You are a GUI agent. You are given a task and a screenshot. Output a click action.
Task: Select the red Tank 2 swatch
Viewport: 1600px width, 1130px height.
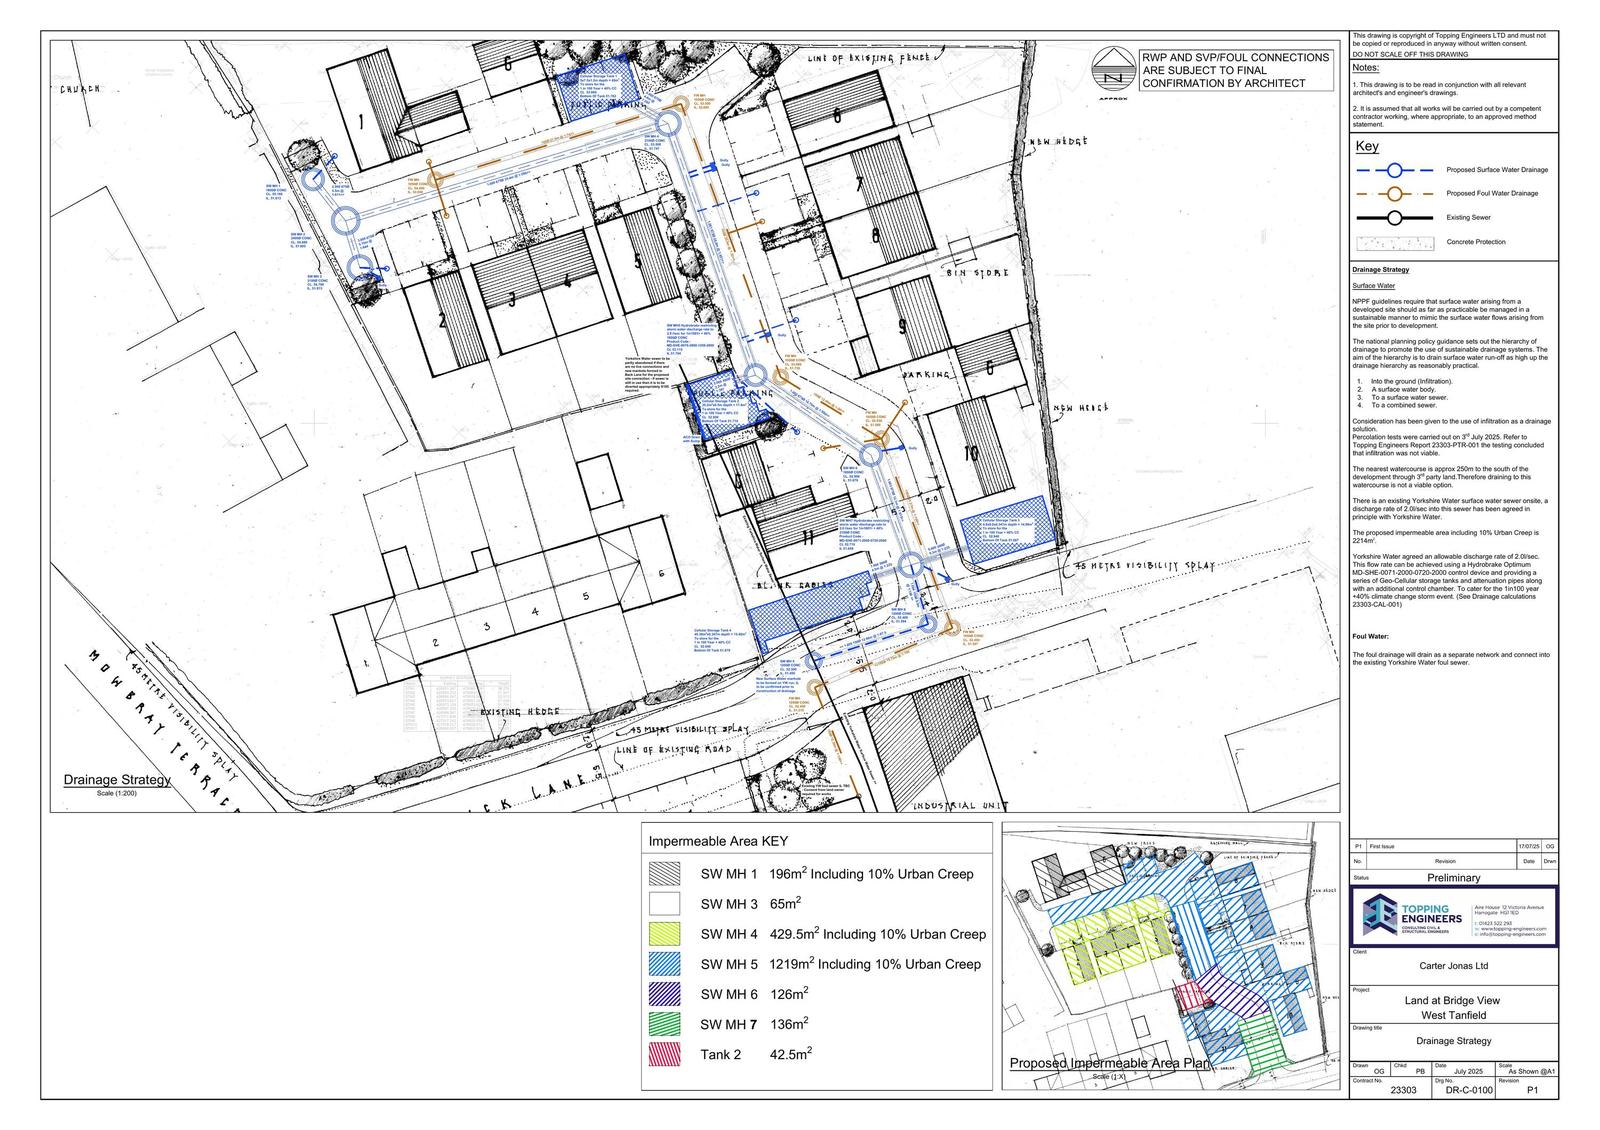point(664,1054)
